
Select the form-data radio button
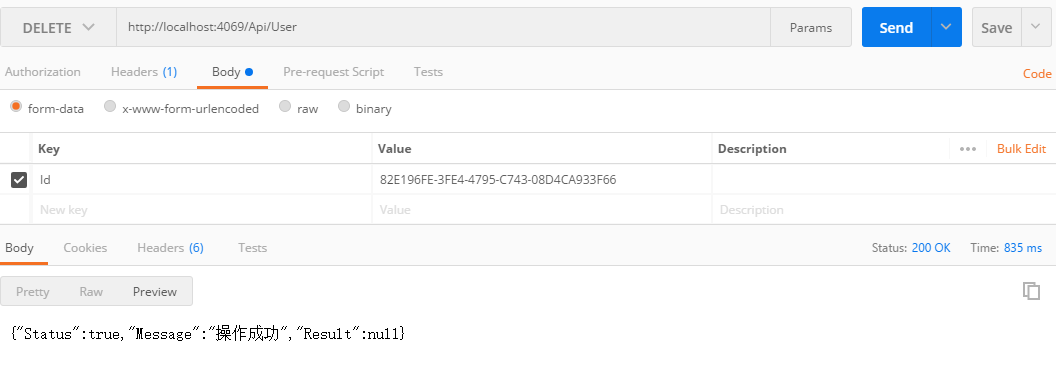(16, 106)
